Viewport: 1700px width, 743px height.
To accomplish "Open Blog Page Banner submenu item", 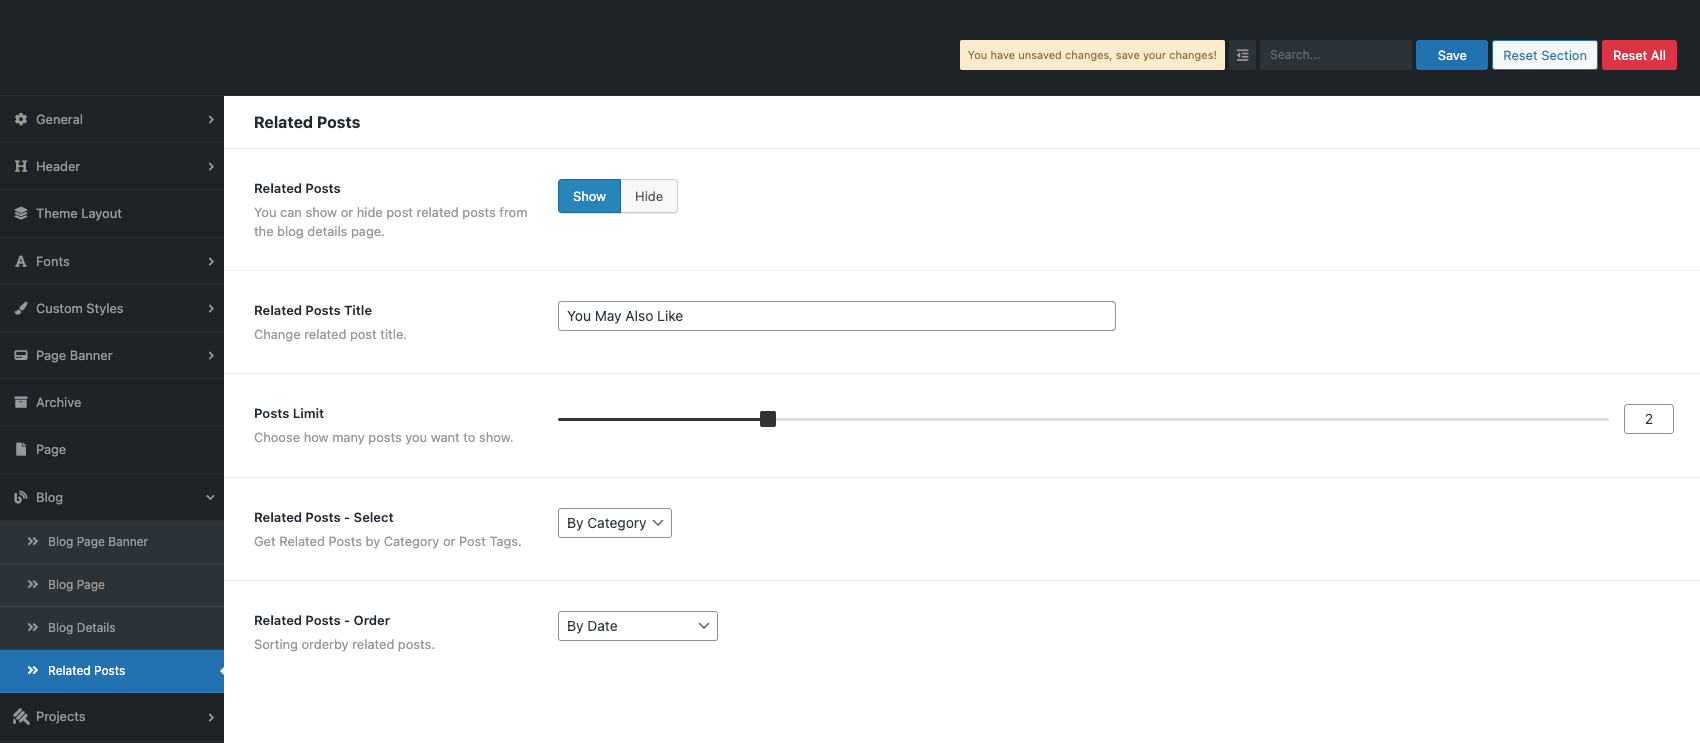I will [x=112, y=541].
